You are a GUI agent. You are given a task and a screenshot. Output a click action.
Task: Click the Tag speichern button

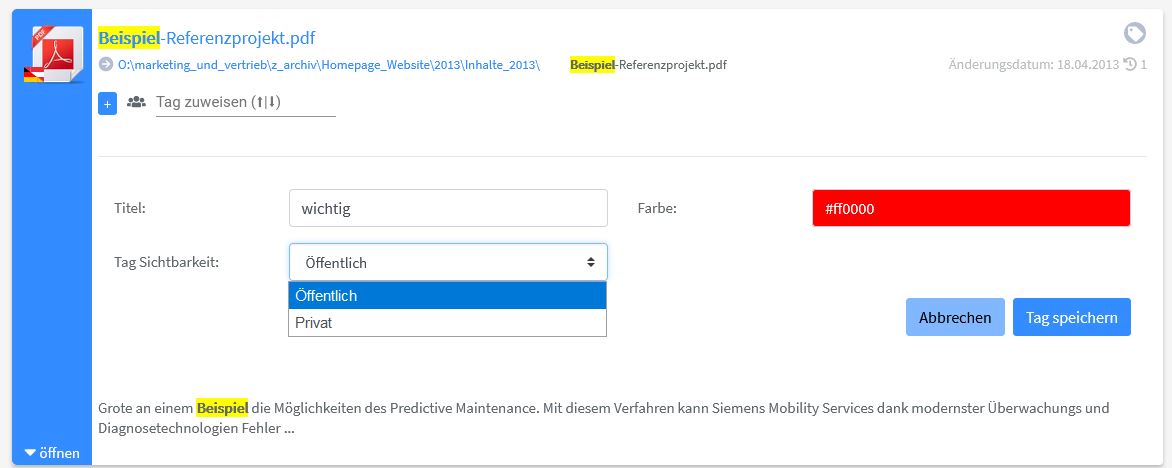pyautogui.click(x=1072, y=317)
